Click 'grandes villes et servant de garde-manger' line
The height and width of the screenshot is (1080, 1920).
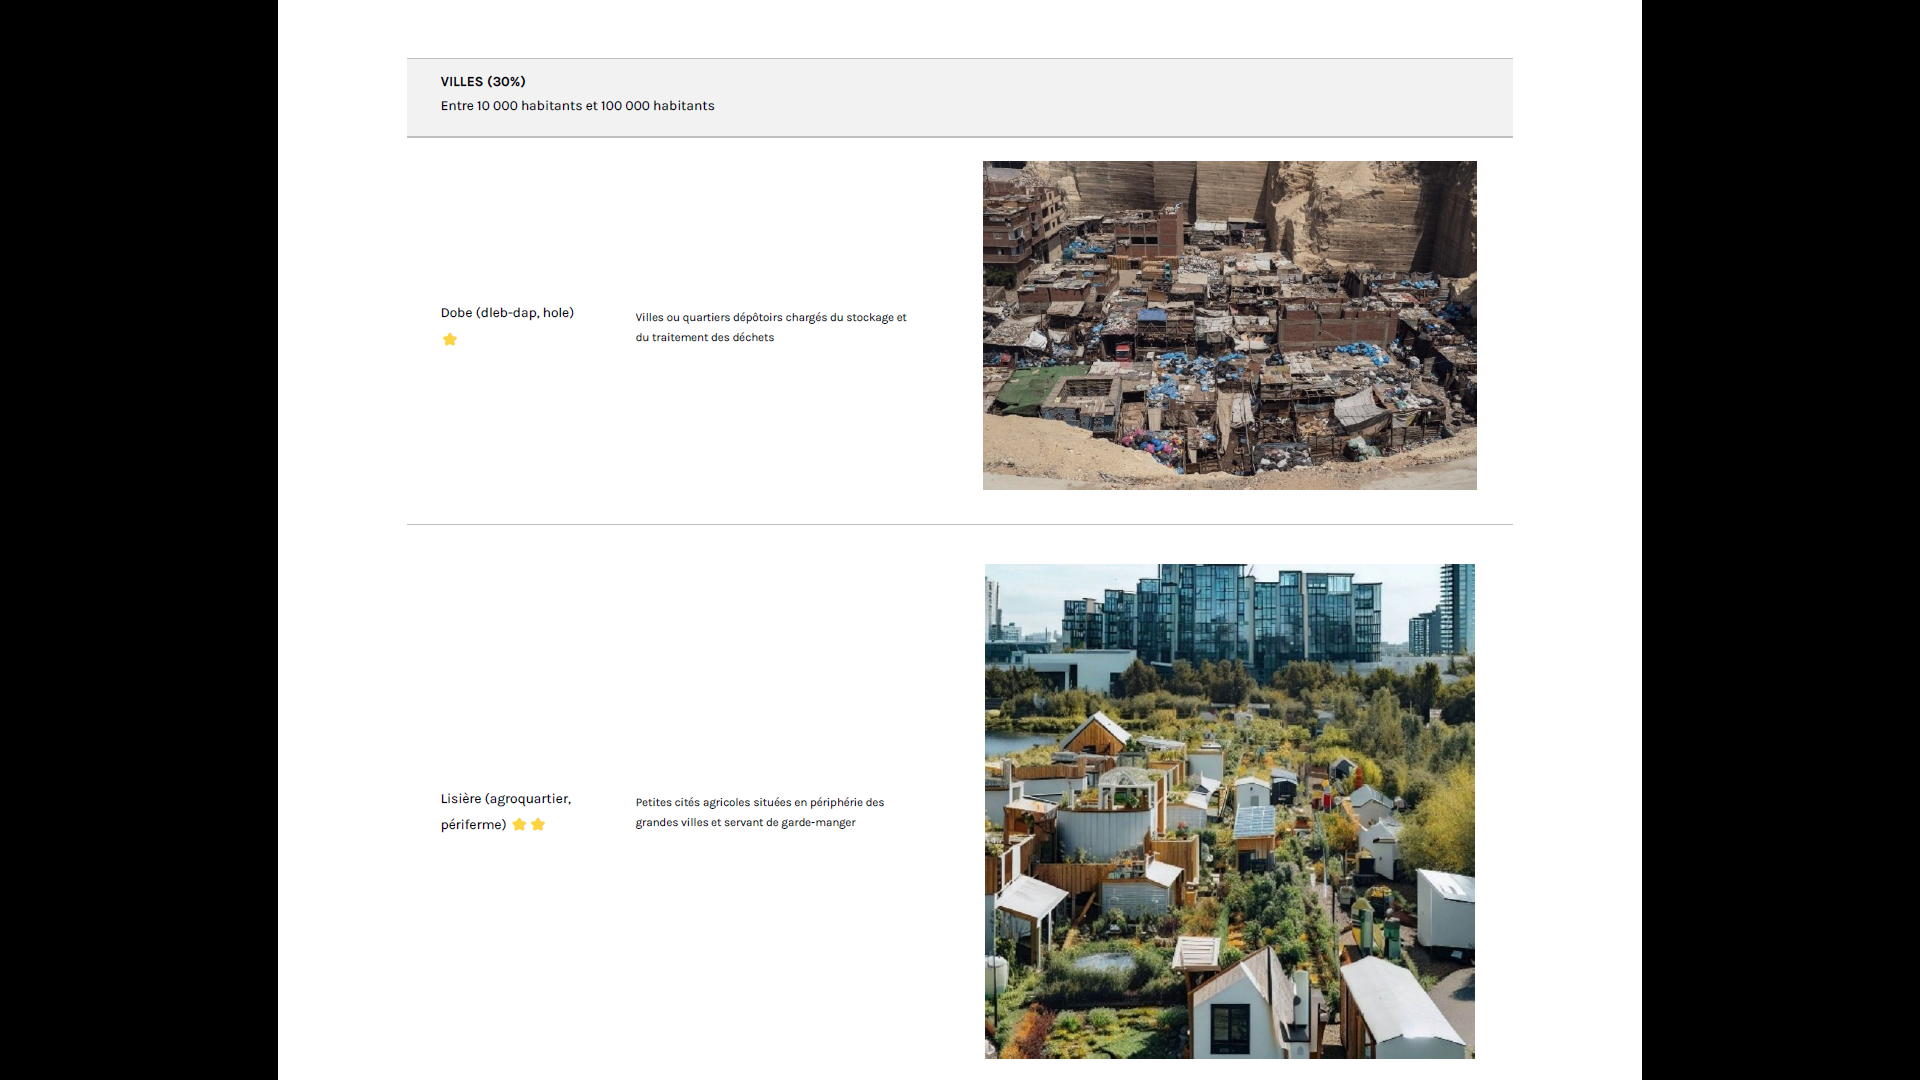pos(745,823)
